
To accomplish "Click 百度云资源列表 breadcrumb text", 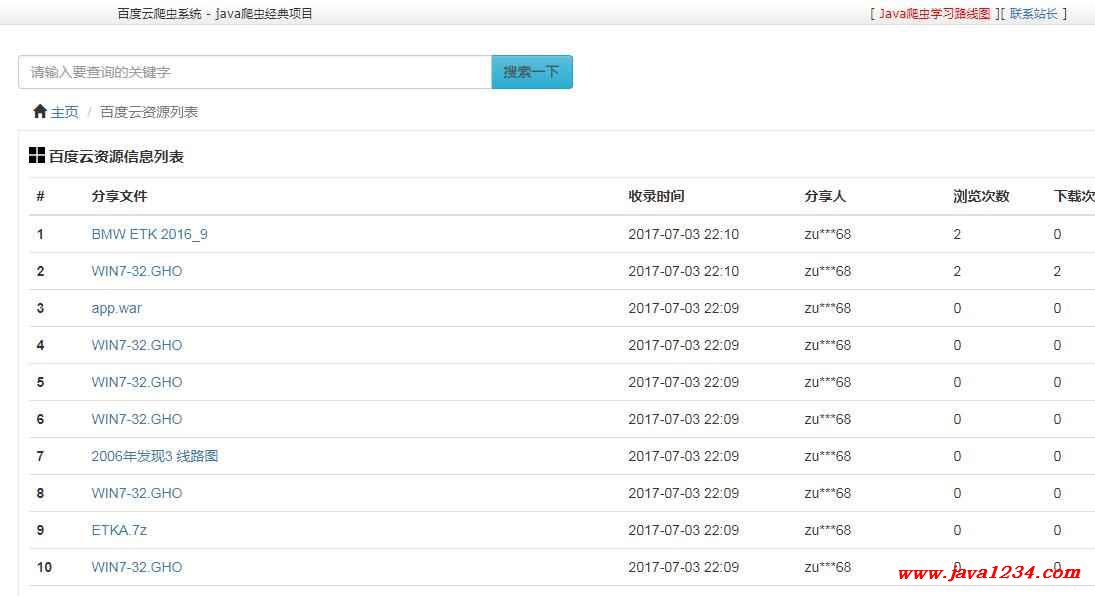I will [149, 112].
